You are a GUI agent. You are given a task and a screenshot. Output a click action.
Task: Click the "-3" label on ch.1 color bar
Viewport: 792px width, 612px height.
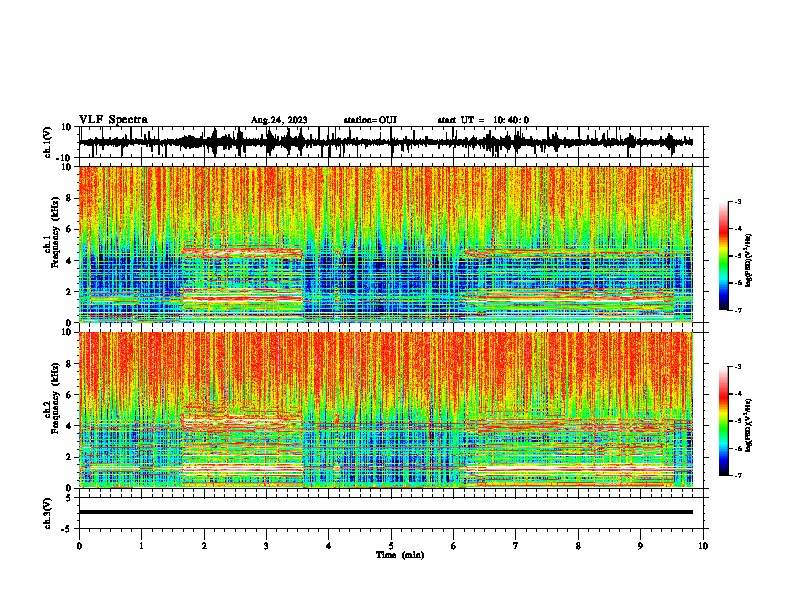738,202
